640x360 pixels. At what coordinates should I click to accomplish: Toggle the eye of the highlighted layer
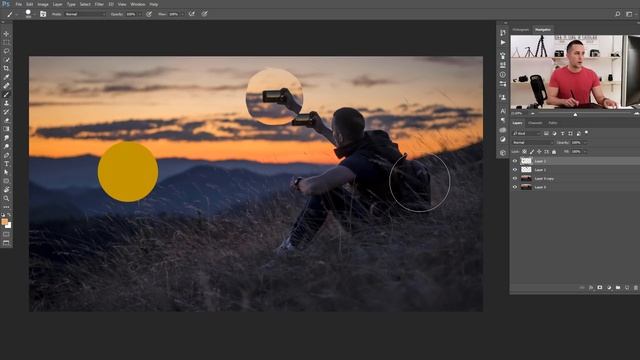click(515, 161)
